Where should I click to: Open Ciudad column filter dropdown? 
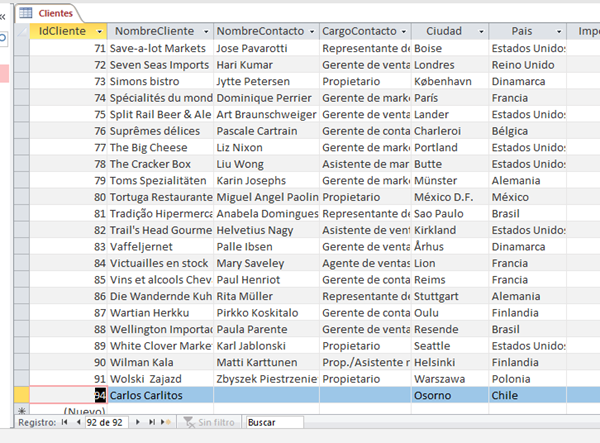pos(481,31)
